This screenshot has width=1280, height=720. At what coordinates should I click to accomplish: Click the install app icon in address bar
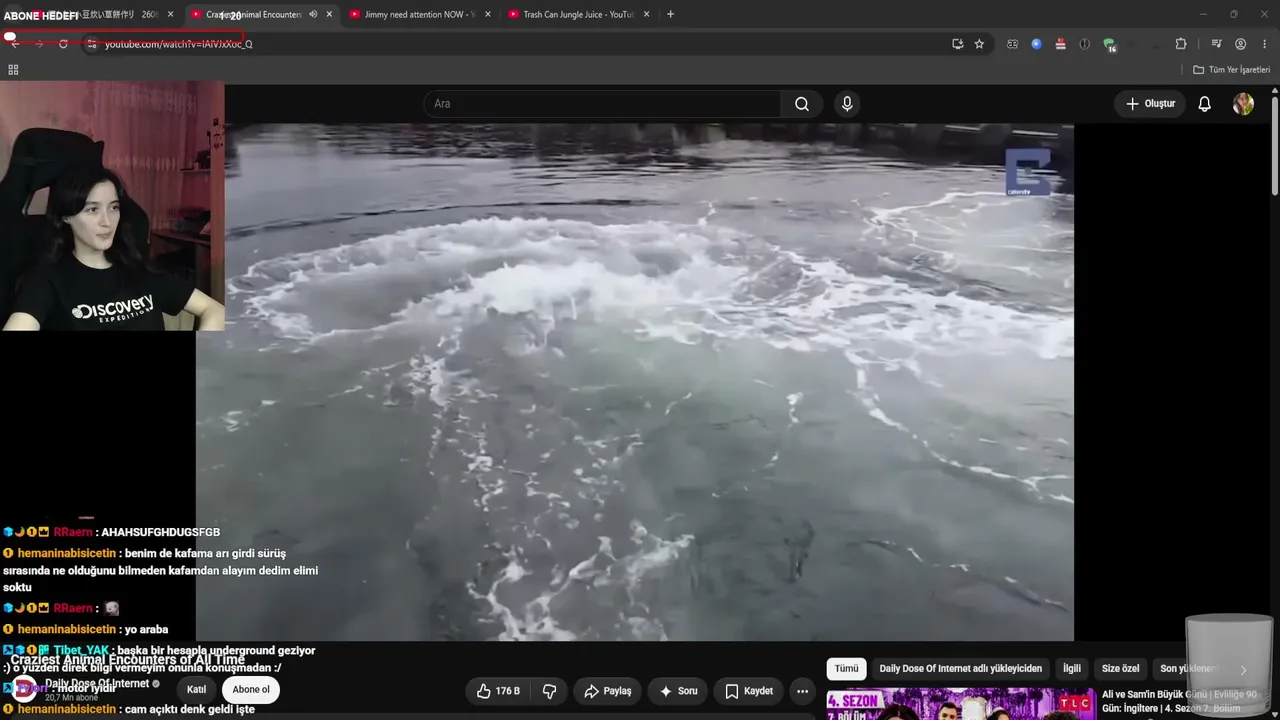957,44
